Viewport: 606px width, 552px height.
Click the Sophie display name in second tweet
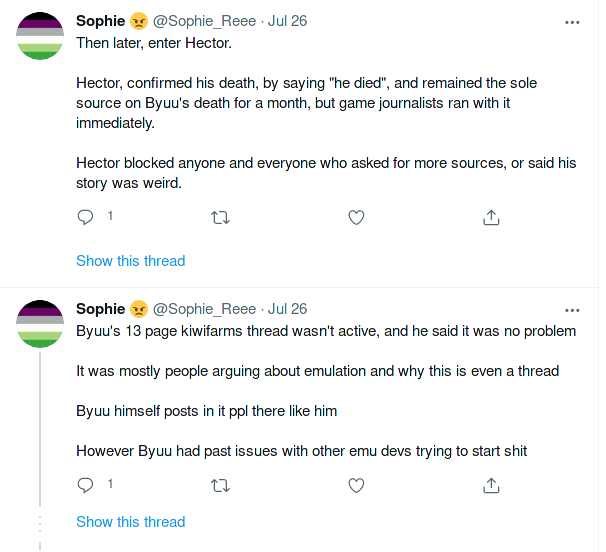(100, 309)
